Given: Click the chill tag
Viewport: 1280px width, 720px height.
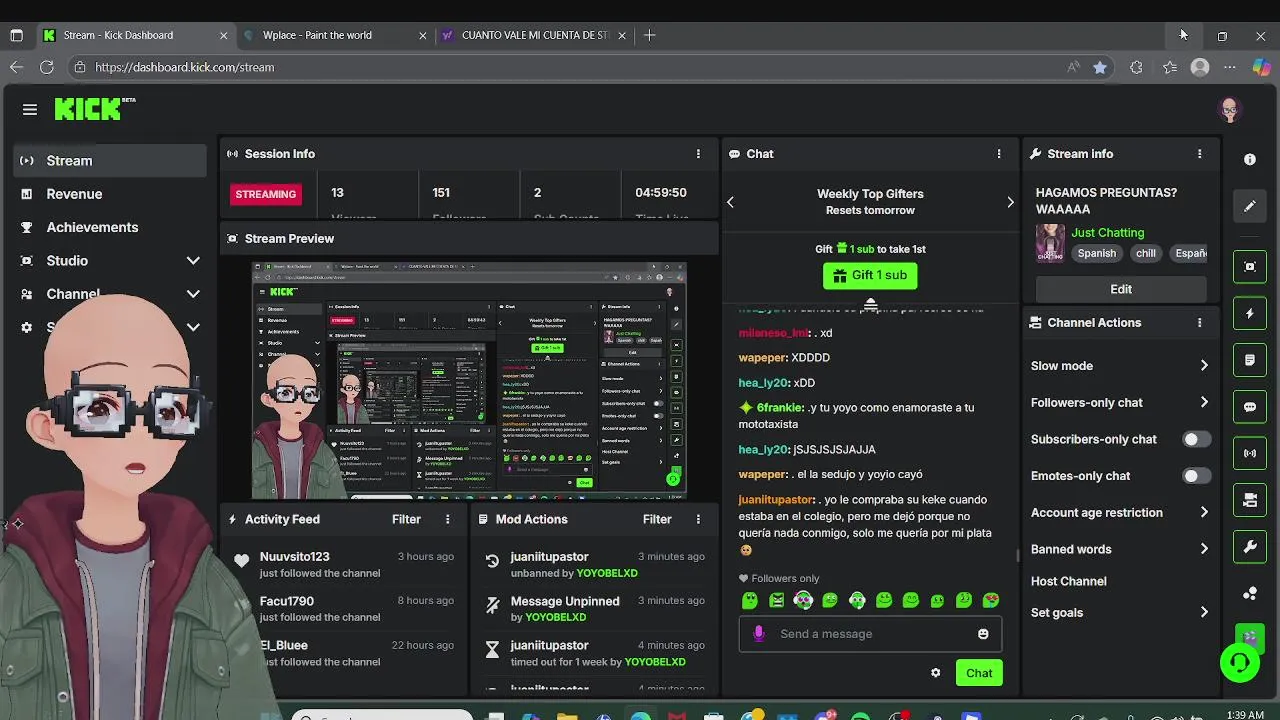Looking at the screenshot, I should tap(1146, 253).
